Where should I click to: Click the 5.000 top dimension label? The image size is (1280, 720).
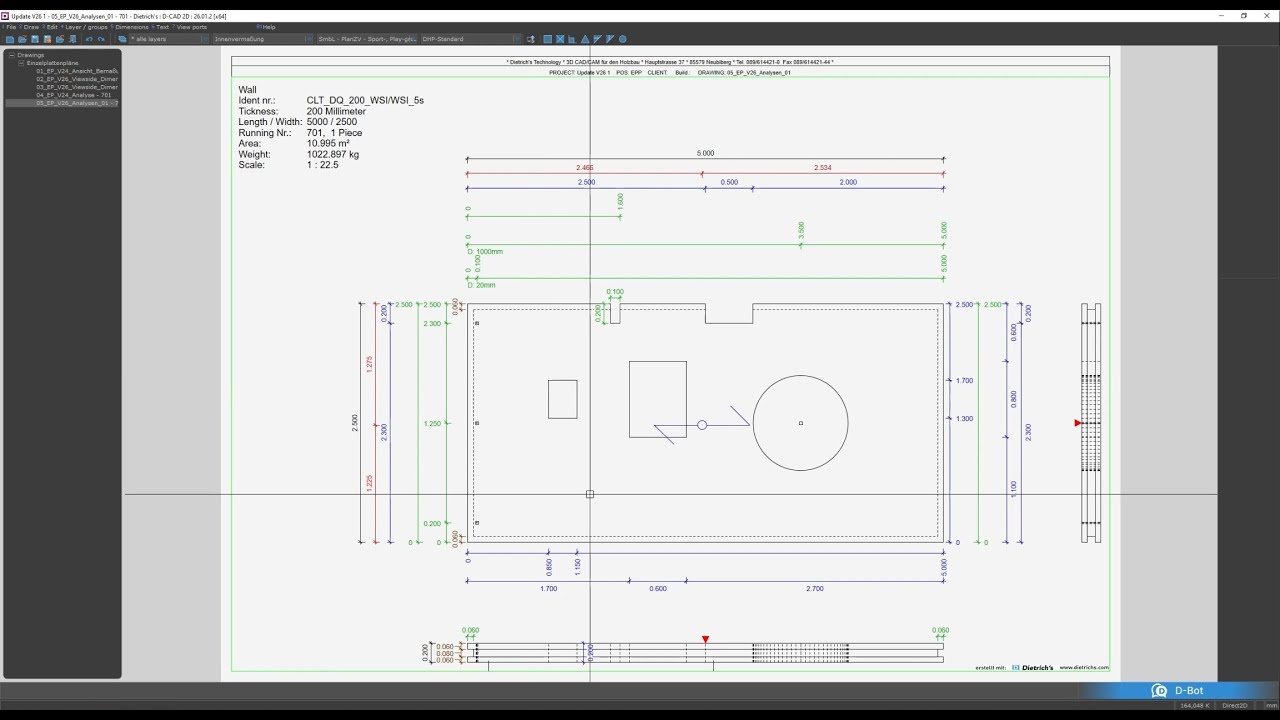coord(705,153)
